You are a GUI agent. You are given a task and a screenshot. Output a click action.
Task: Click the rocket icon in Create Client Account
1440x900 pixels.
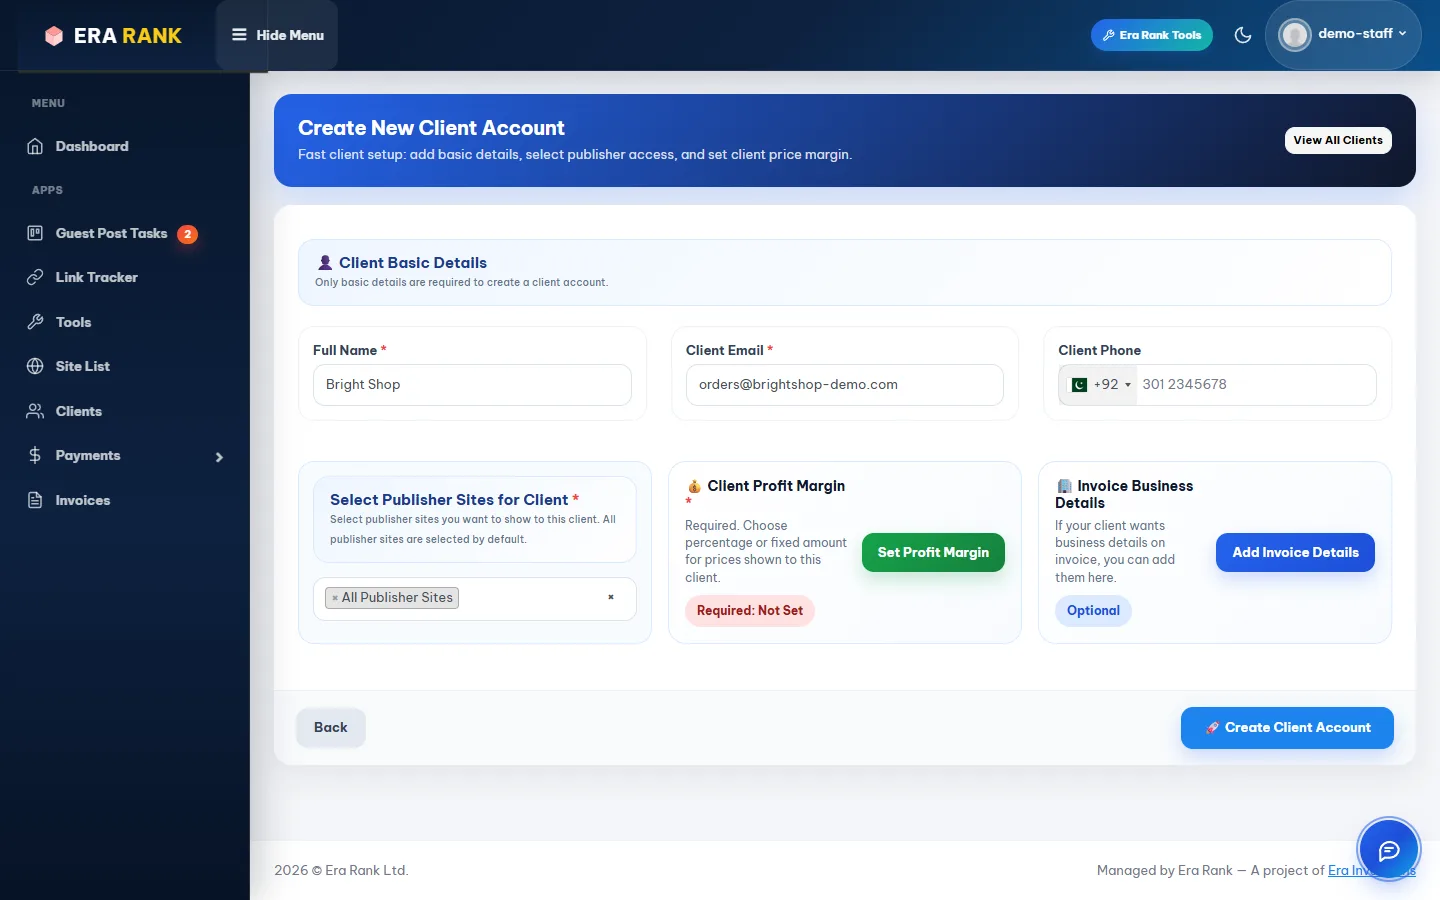click(x=1212, y=728)
